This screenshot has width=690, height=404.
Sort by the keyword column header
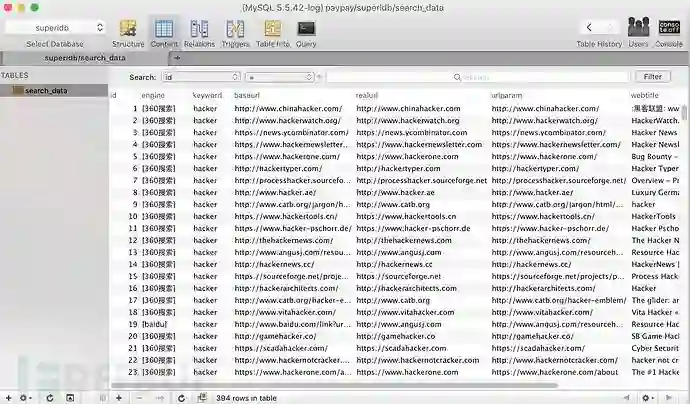pyautogui.click(x=207, y=95)
